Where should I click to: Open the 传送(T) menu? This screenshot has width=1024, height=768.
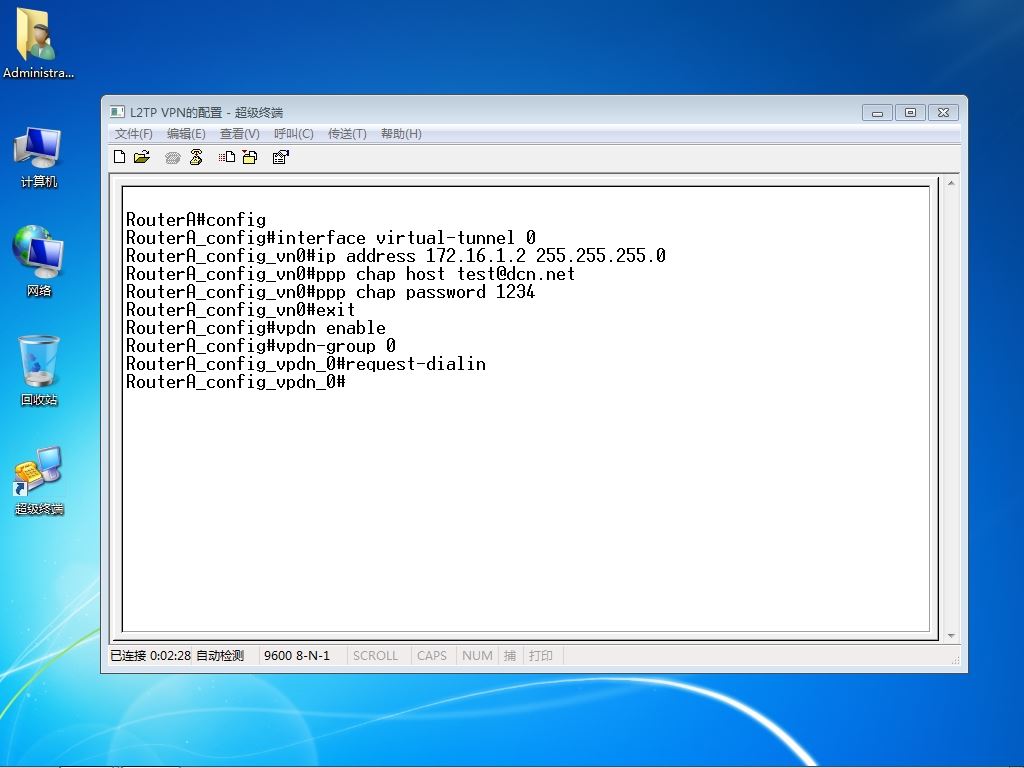(347, 134)
